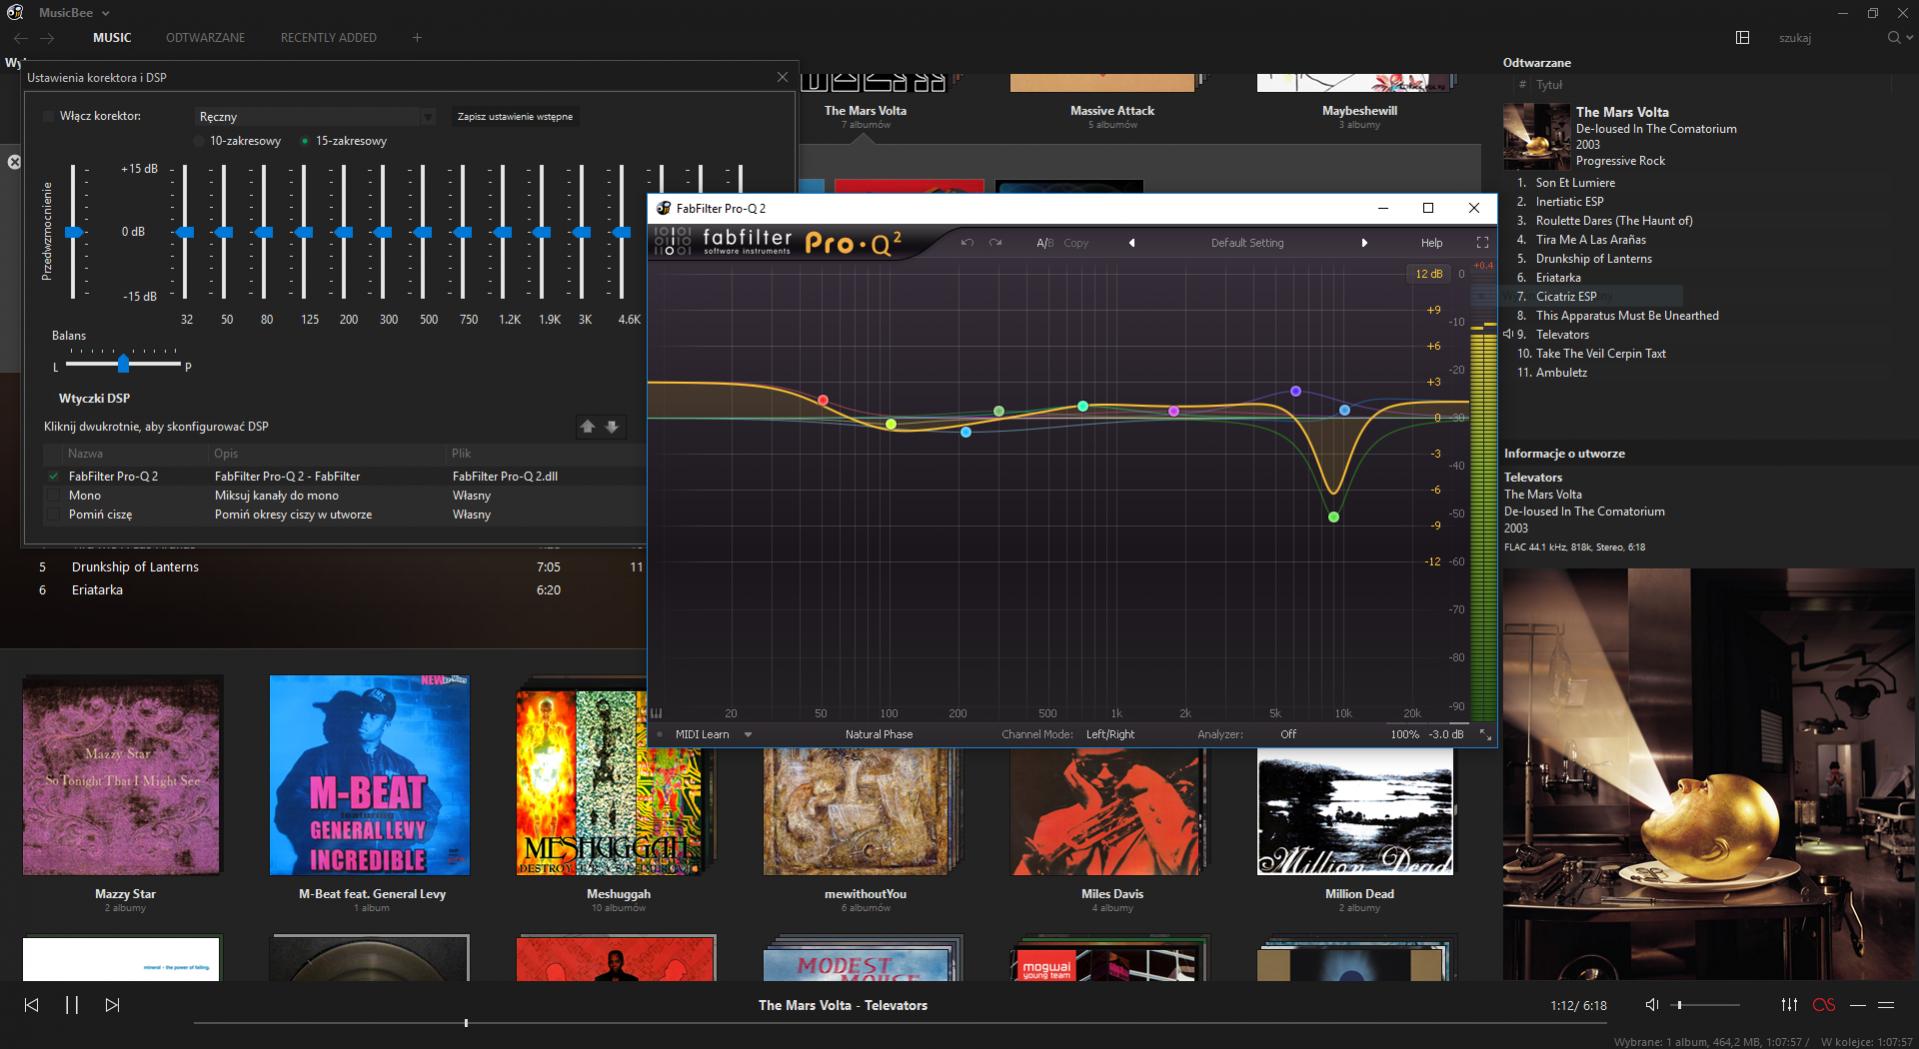This screenshot has width=1919, height=1049.
Task: Mute volume with the speaker icon
Action: point(1651,1005)
